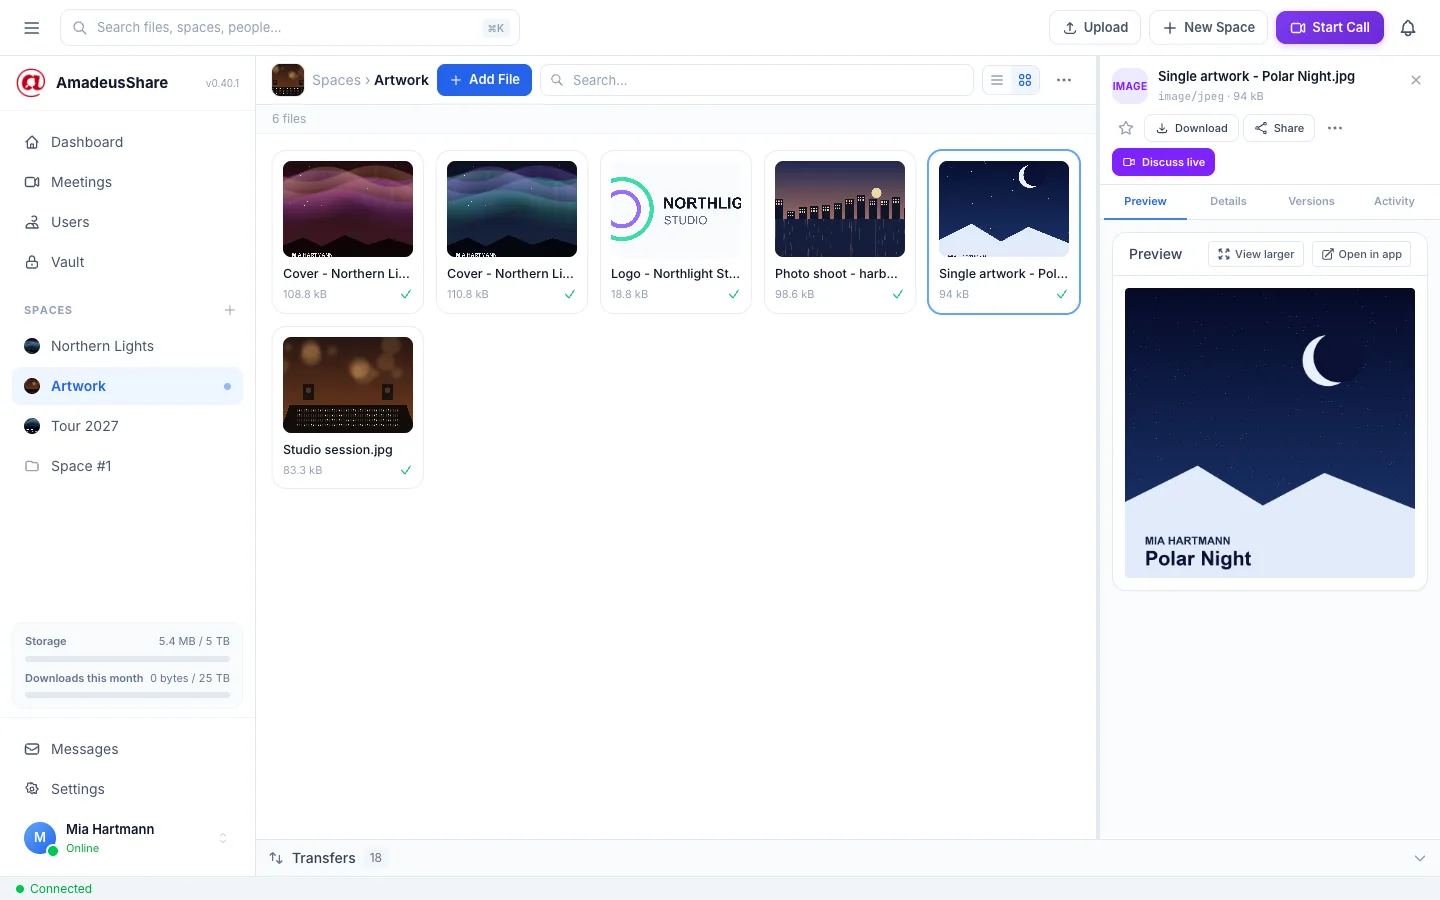Open Messages from the sidebar

pos(128,749)
